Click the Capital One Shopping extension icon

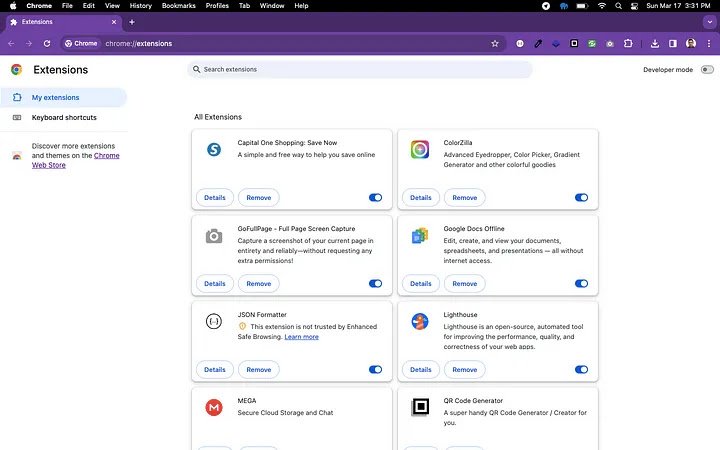(214, 149)
